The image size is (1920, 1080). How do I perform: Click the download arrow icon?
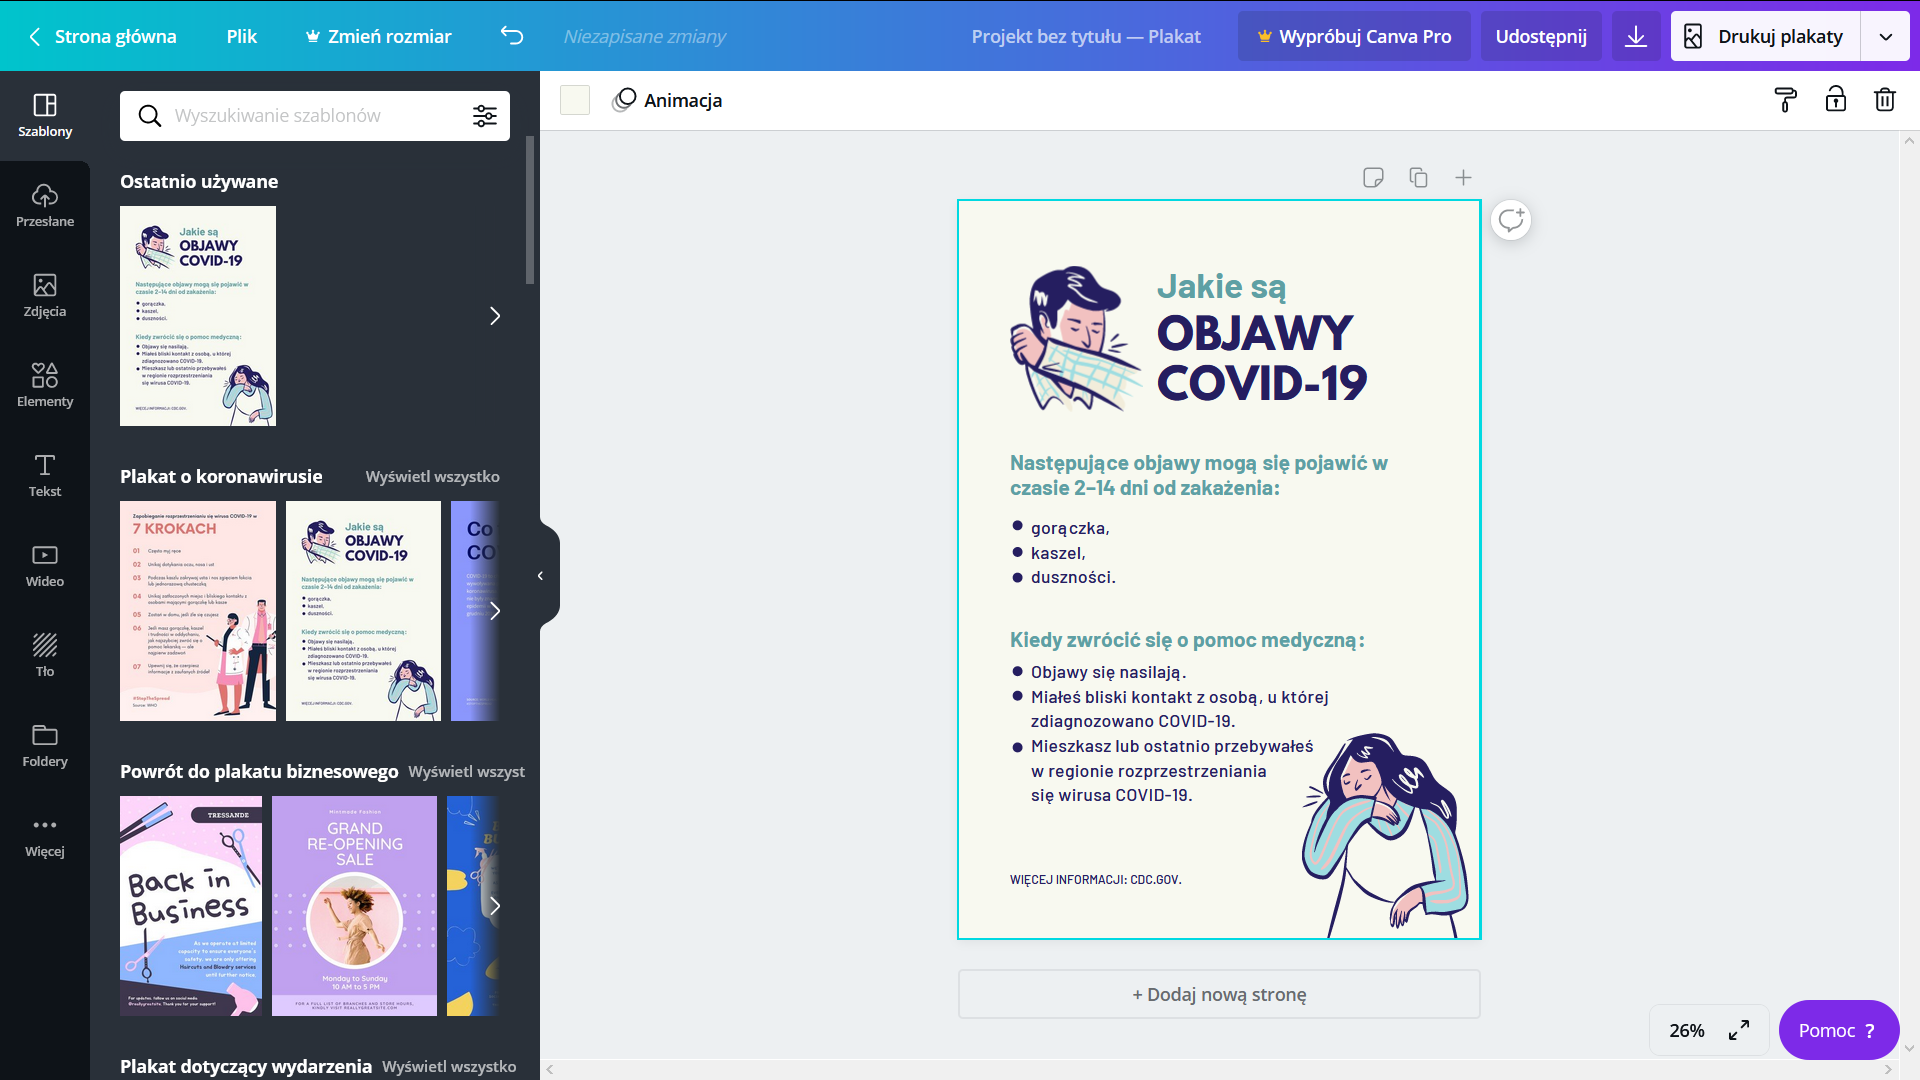[x=1636, y=37]
